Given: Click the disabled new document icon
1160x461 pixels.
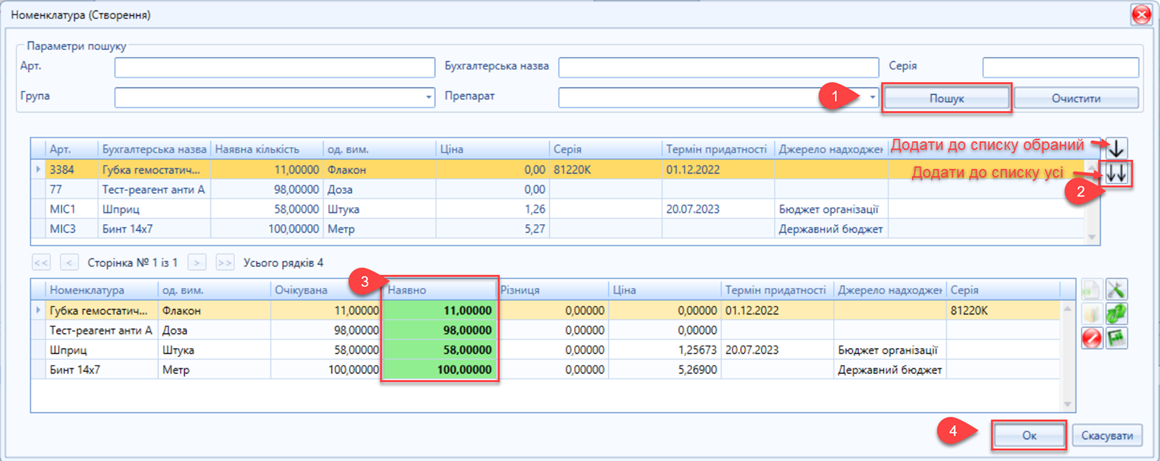Looking at the screenshot, I should click(1093, 290).
